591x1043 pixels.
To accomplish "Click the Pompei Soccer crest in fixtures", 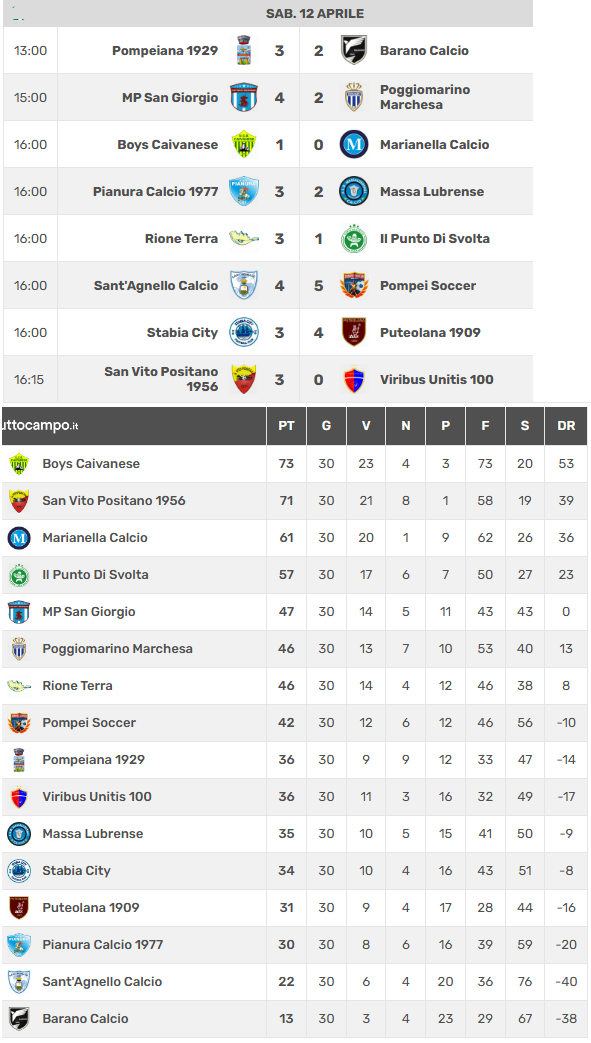I will pos(354,285).
